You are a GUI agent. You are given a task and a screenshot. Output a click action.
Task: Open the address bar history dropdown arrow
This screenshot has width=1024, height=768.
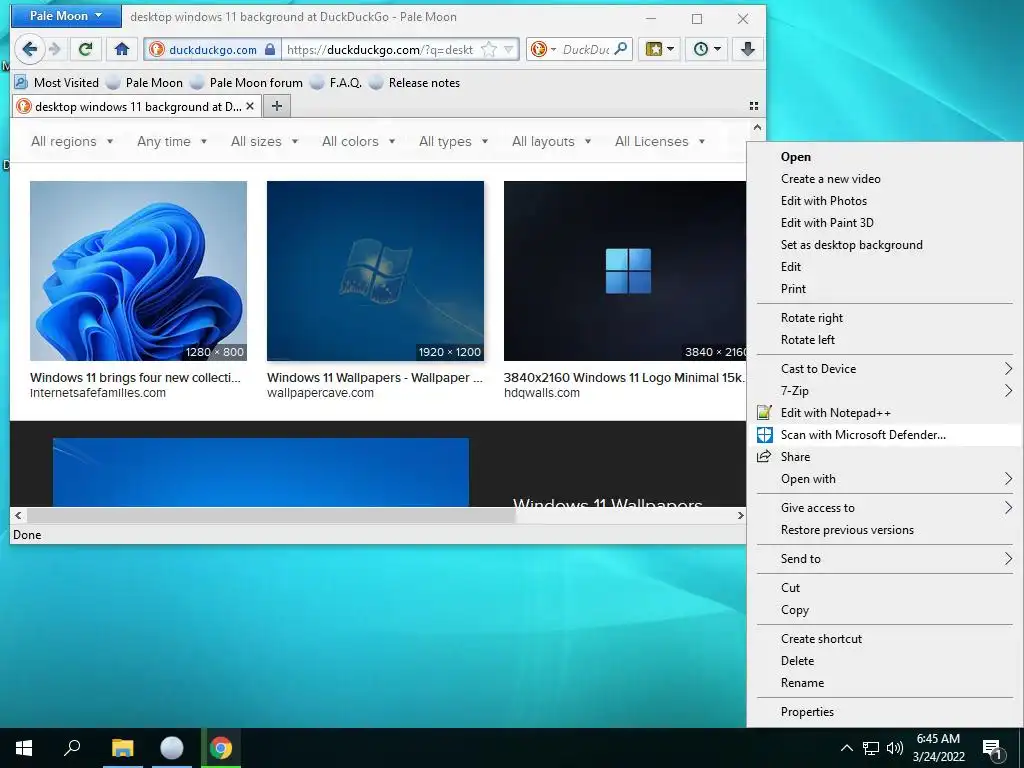coord(509,49)
